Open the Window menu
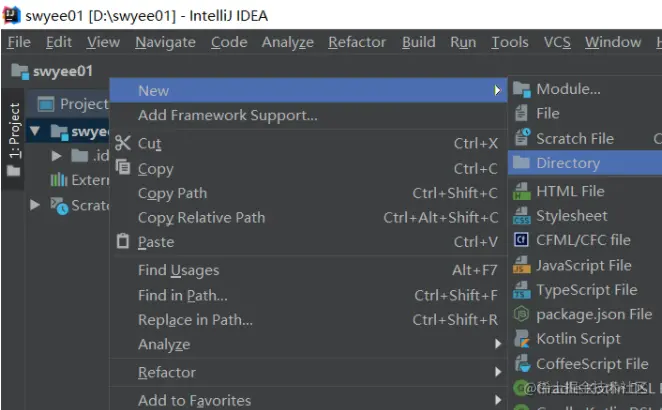The height and width of the screenshot is (410, 662). click(613, 42)
